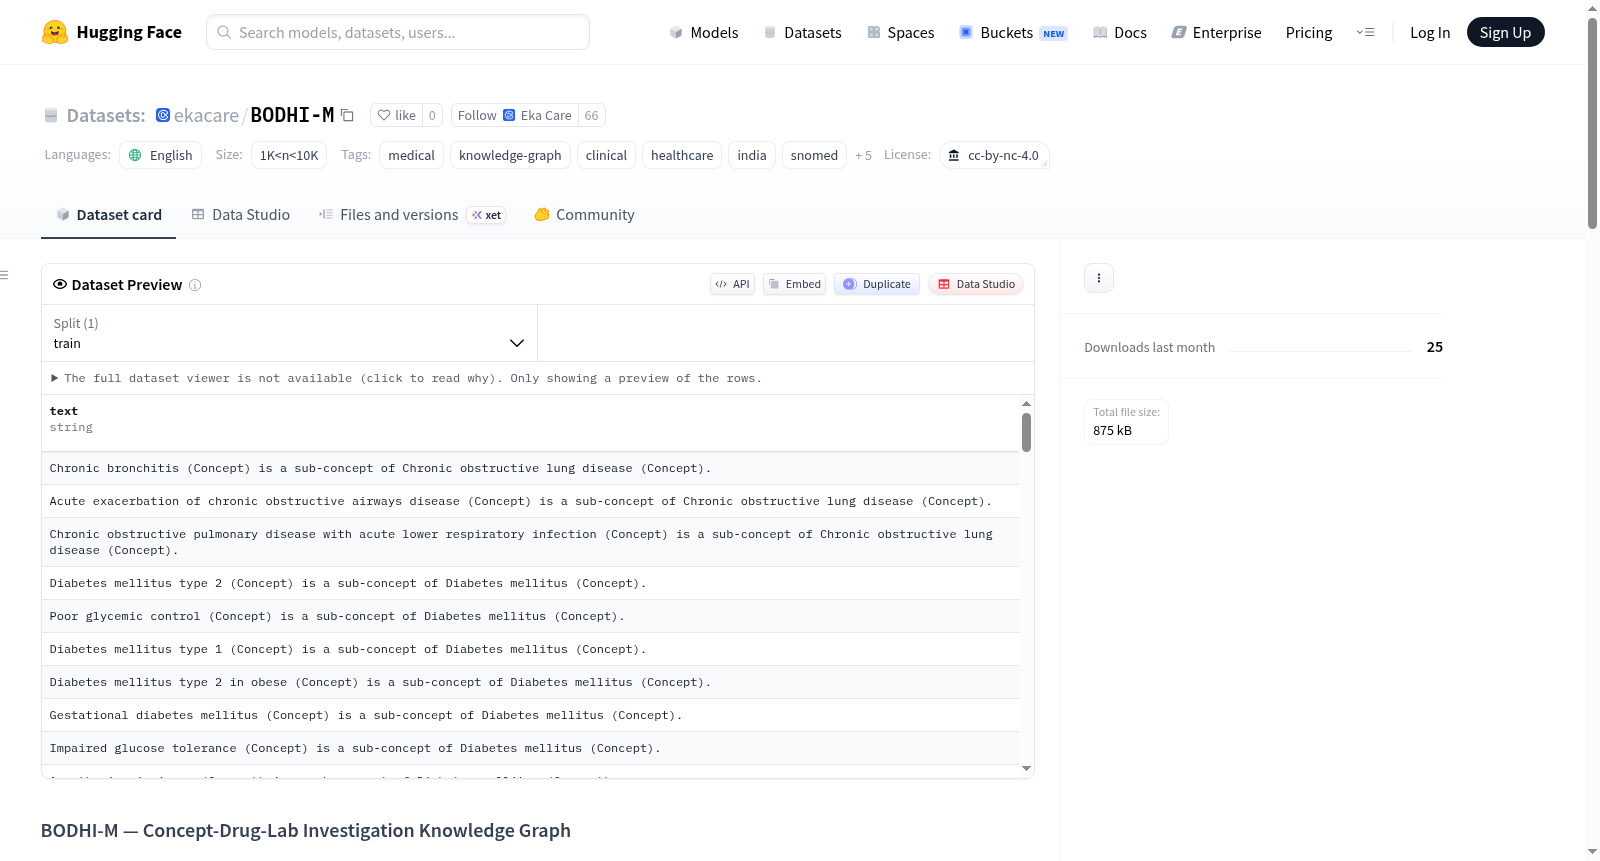This screenshot has width=1600, height=861.
Task: Click the Sign Up button
Action: coord(1505,32)
